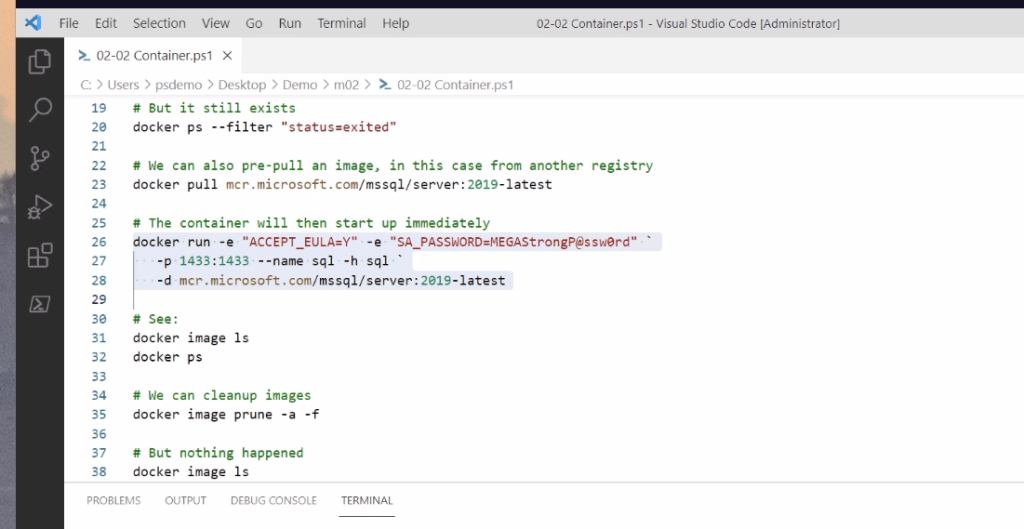Select the 02-02 Container.ps1 editor tab

coord(153,56)
